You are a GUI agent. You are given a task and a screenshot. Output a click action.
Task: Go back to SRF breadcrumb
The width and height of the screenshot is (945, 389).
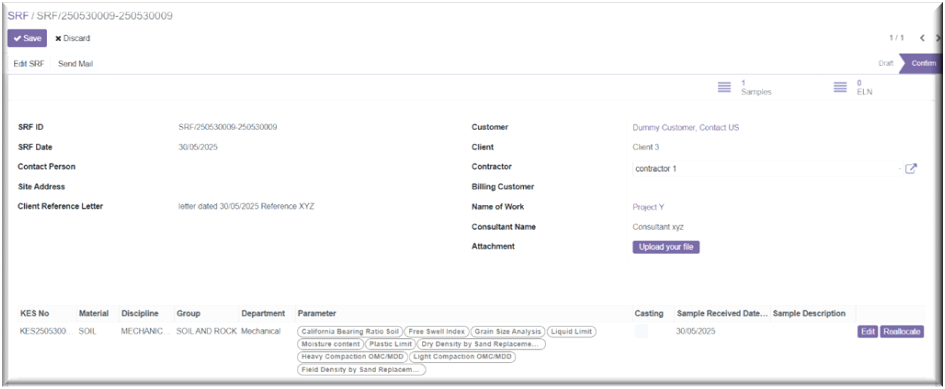point(17,16)
